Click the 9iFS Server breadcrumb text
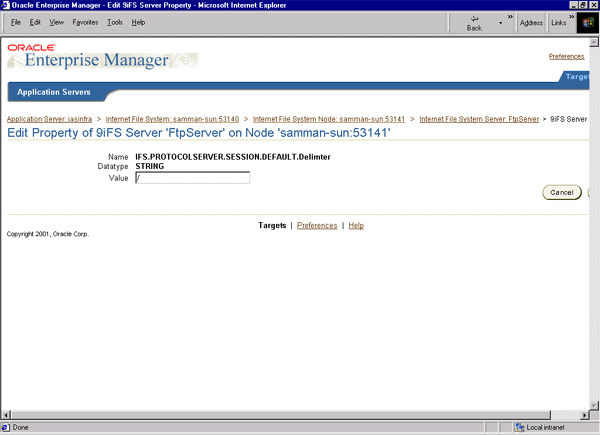Screen dimensions: 600x435 (569, 119)
